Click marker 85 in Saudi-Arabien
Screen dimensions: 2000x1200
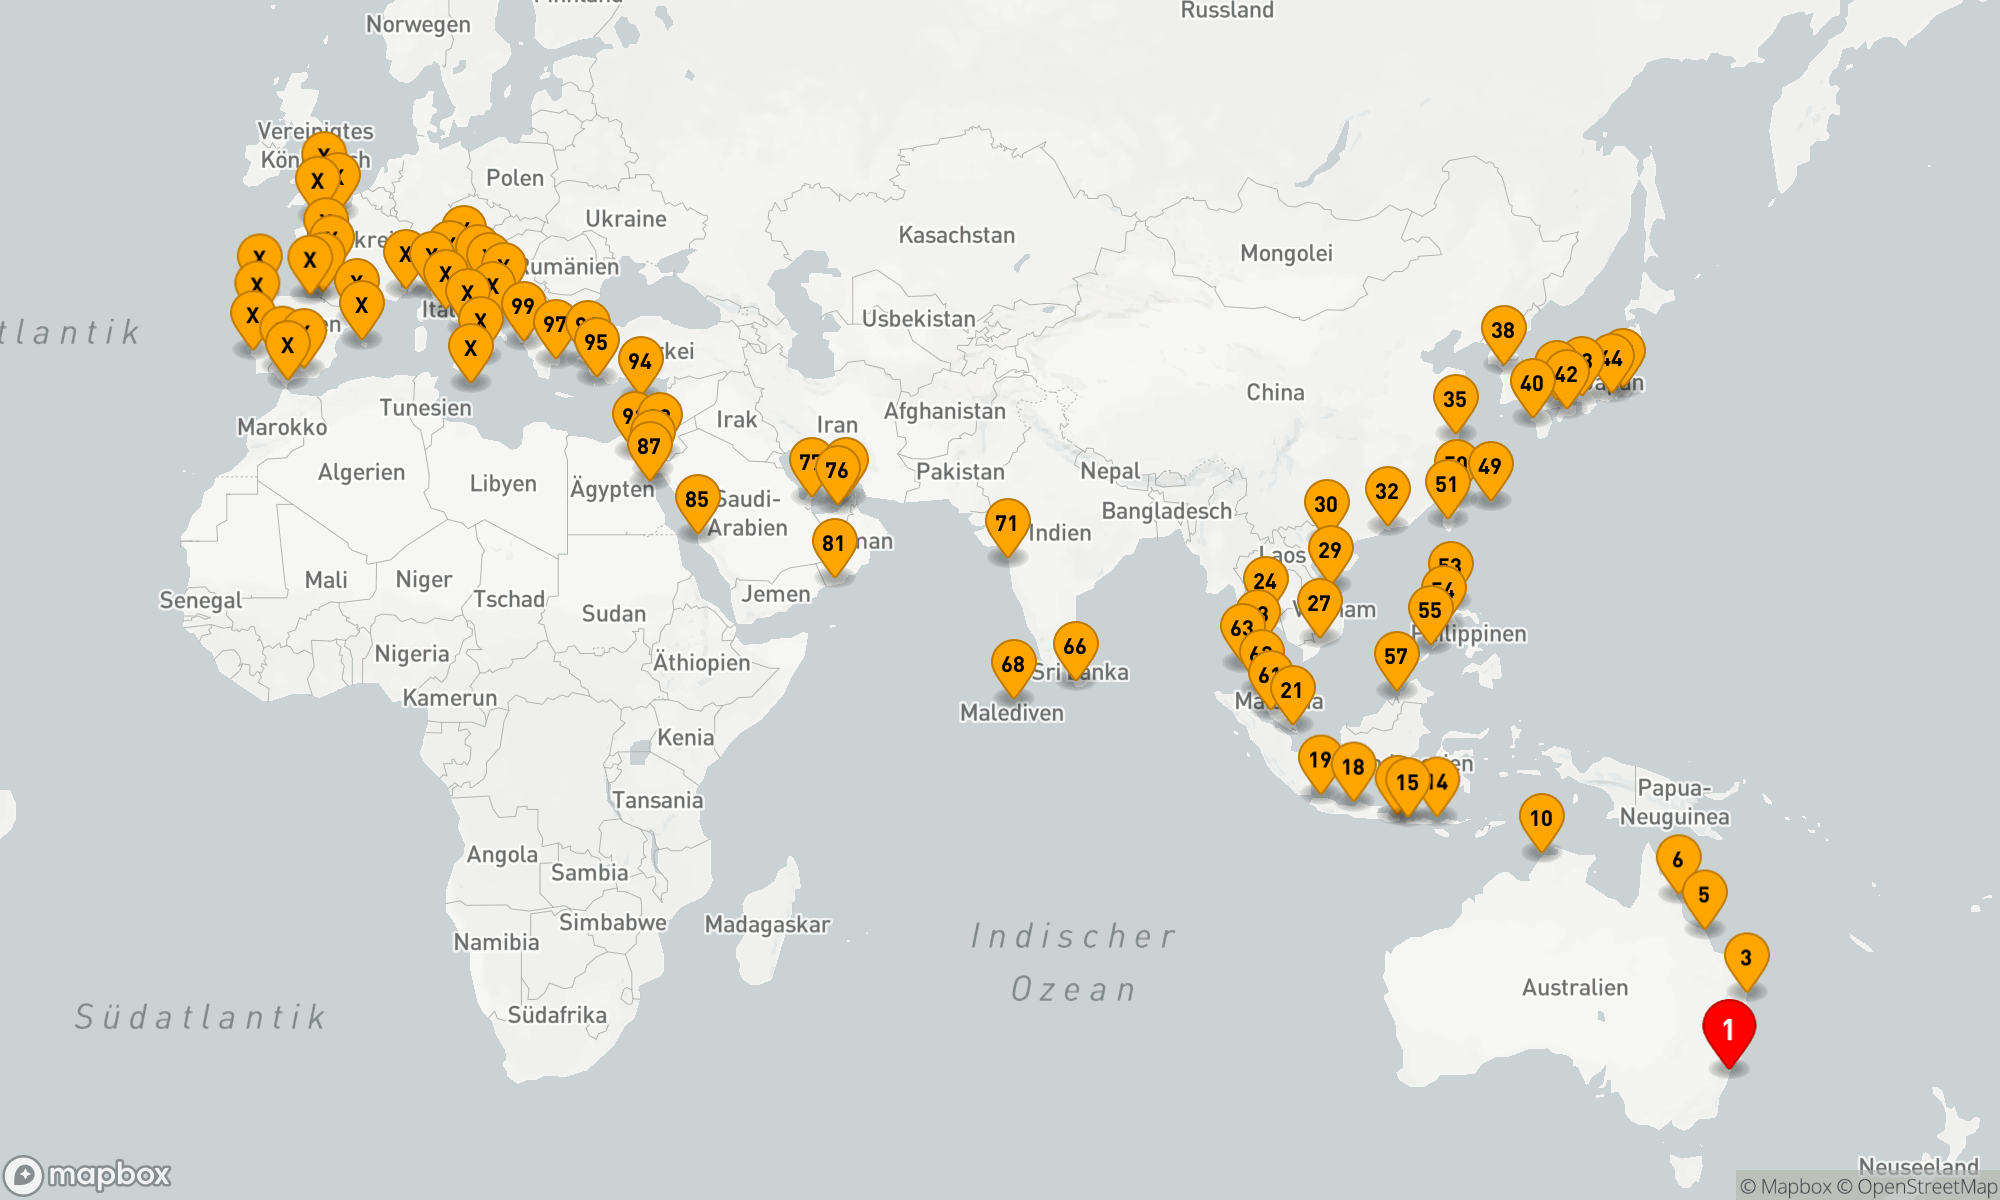click(697, 500)
